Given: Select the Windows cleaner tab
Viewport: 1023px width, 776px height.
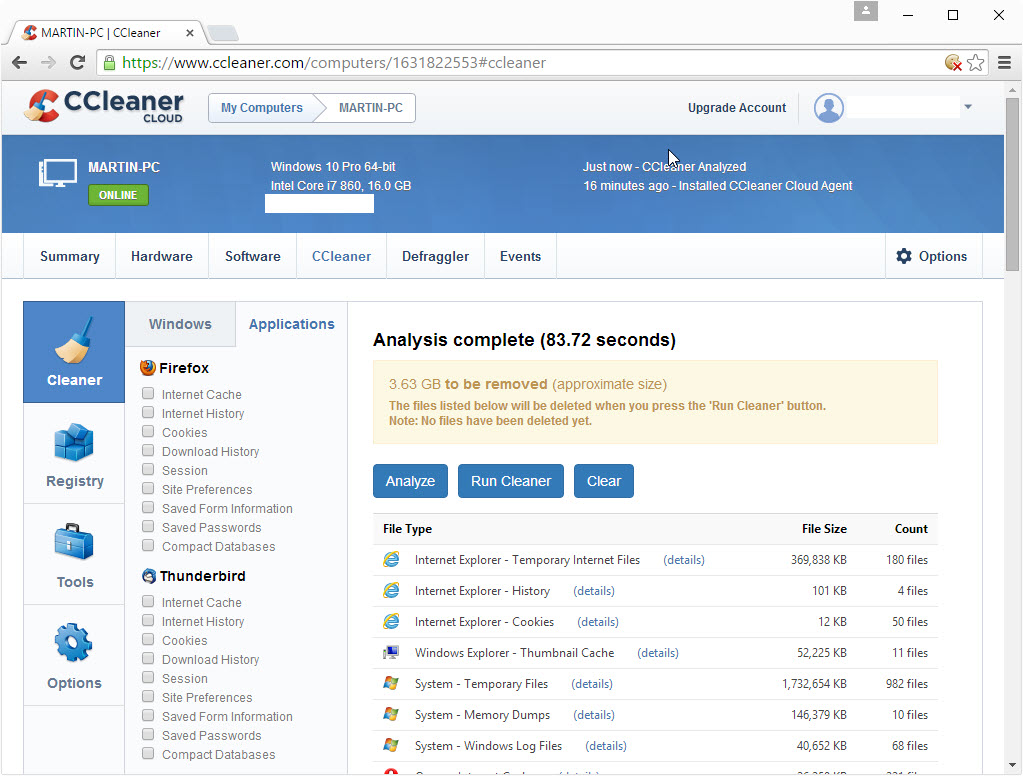Looking at the screenshot, I should (180, 324).
